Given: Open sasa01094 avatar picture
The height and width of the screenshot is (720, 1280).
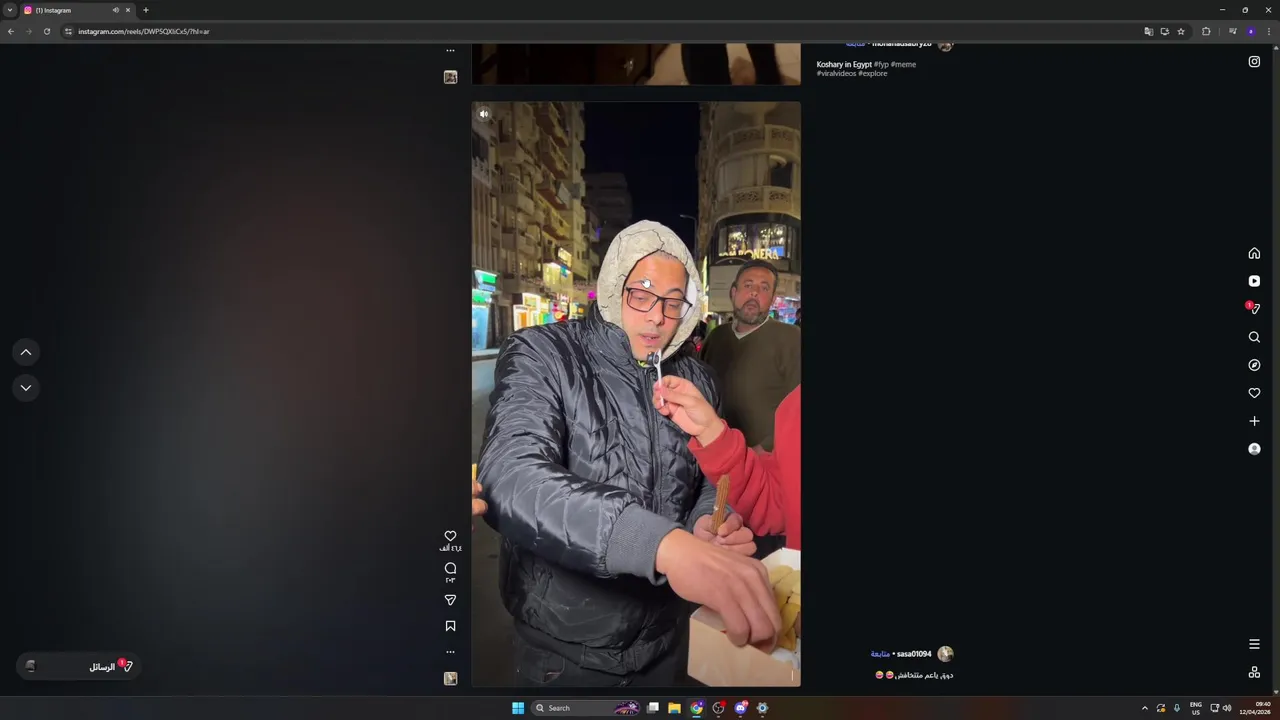Looking at the screenshot, I should (x=945, y=654).
